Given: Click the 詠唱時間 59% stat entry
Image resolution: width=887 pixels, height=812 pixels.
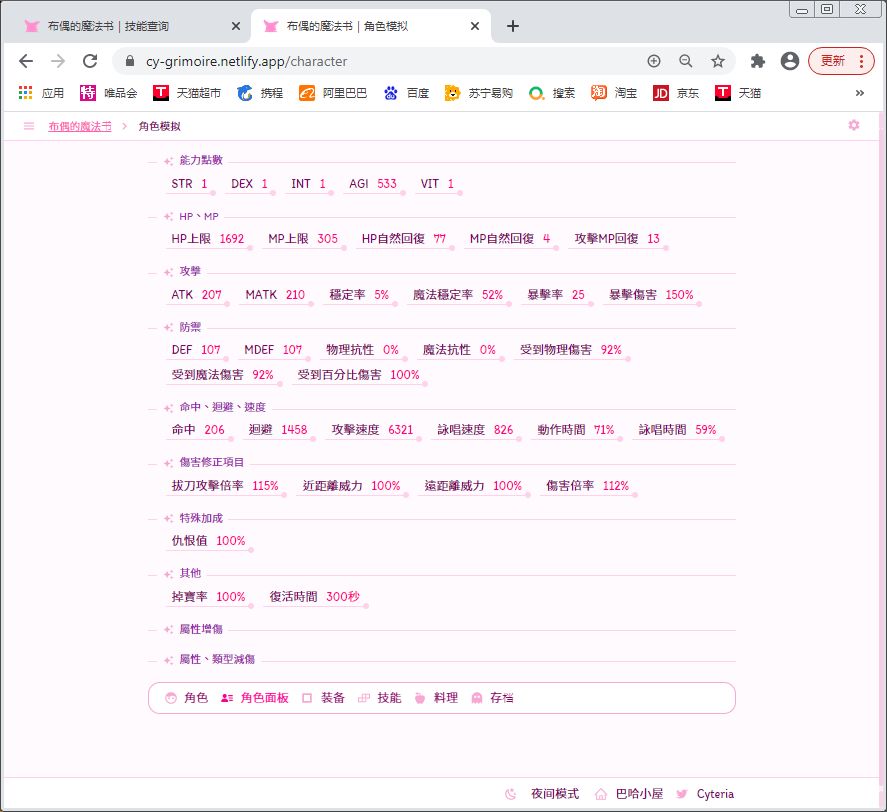Looking at the screenshot, I should (x=677, y=430).
